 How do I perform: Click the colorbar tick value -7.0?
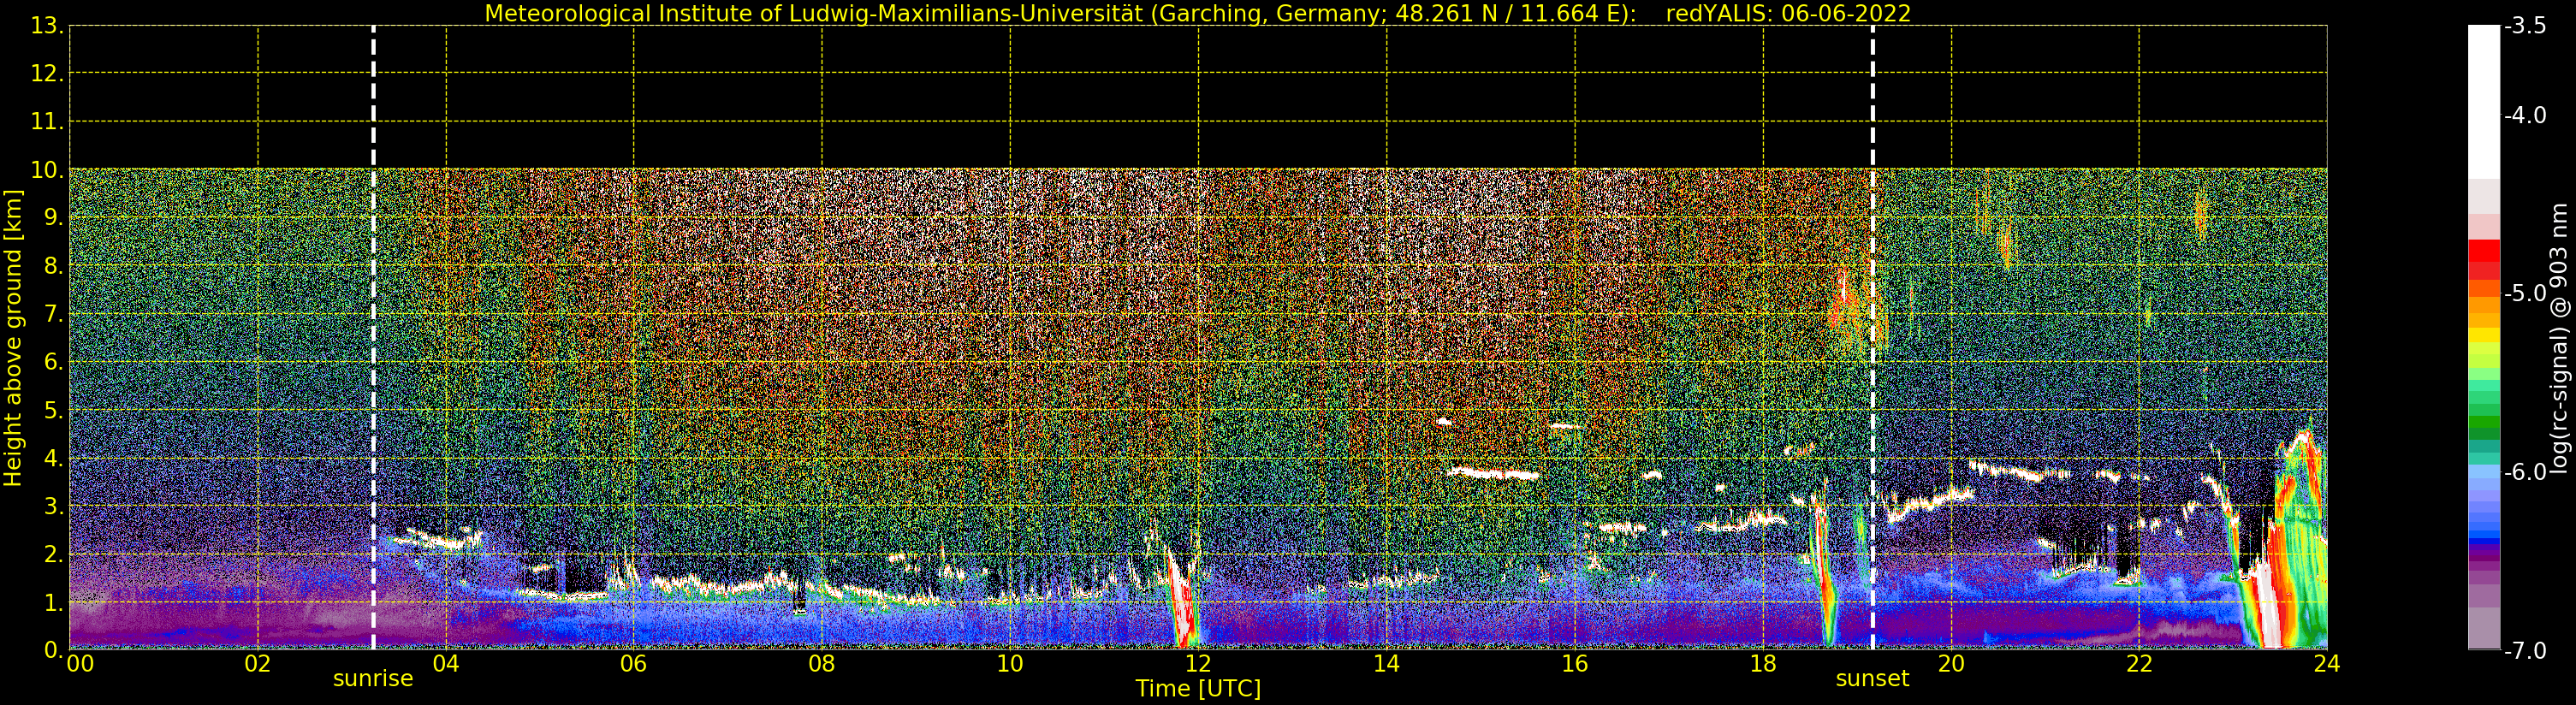(2525, 651)
